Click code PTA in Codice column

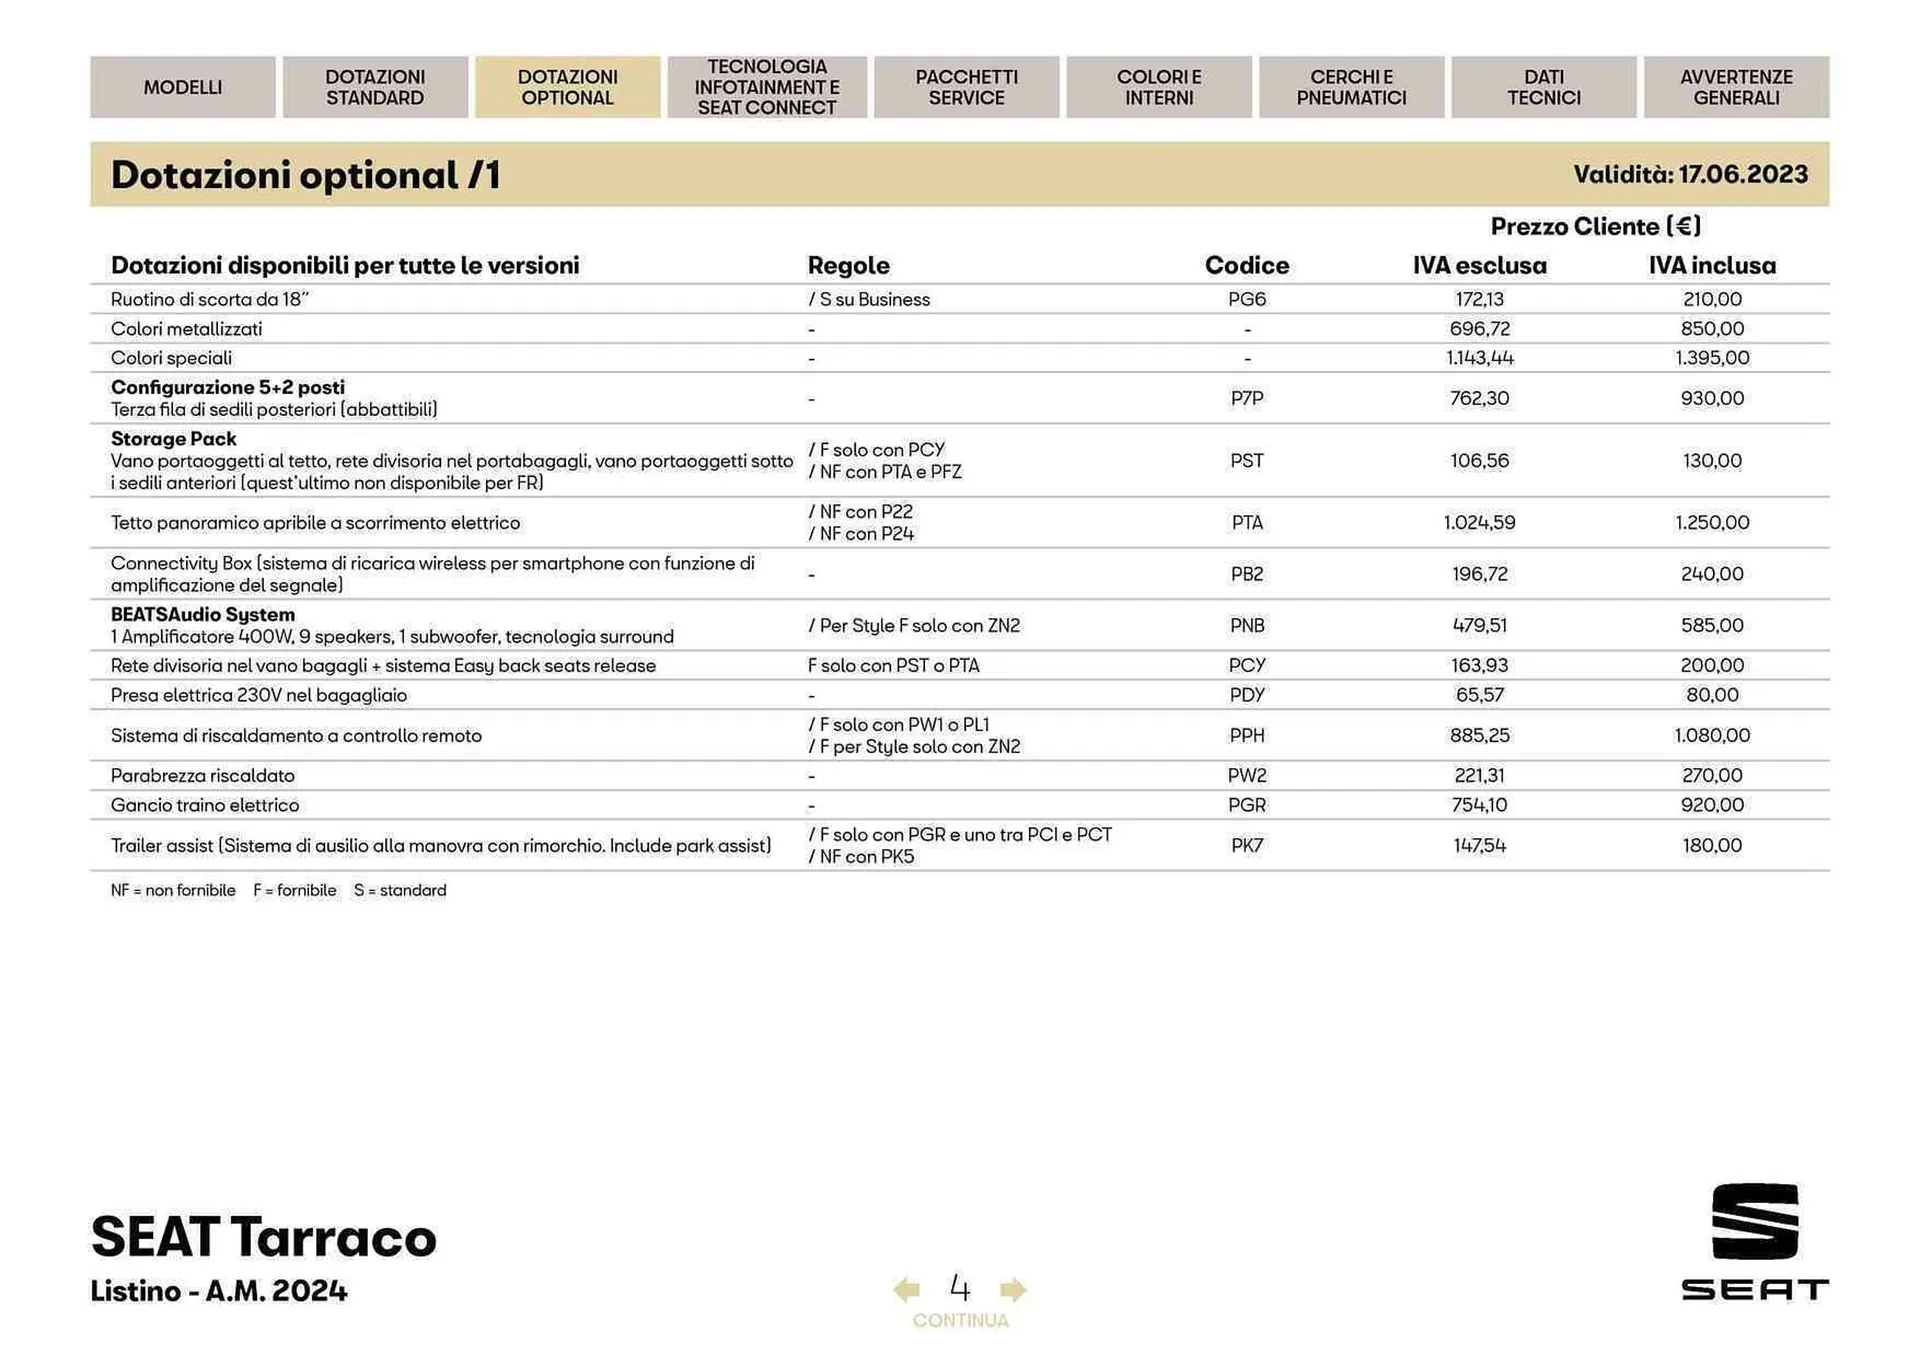1247,522
